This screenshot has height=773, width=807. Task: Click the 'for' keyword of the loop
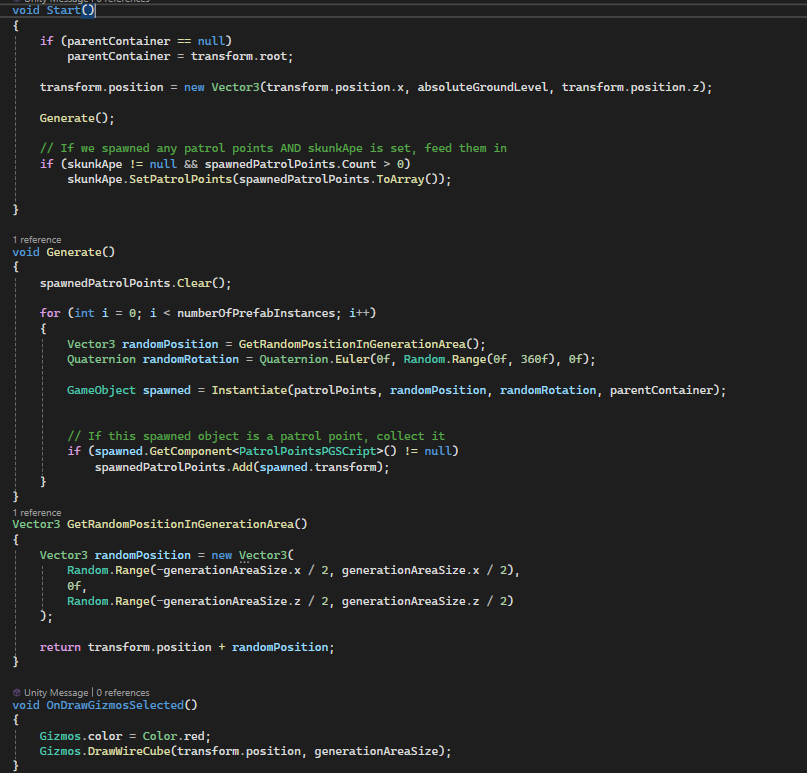50,313
